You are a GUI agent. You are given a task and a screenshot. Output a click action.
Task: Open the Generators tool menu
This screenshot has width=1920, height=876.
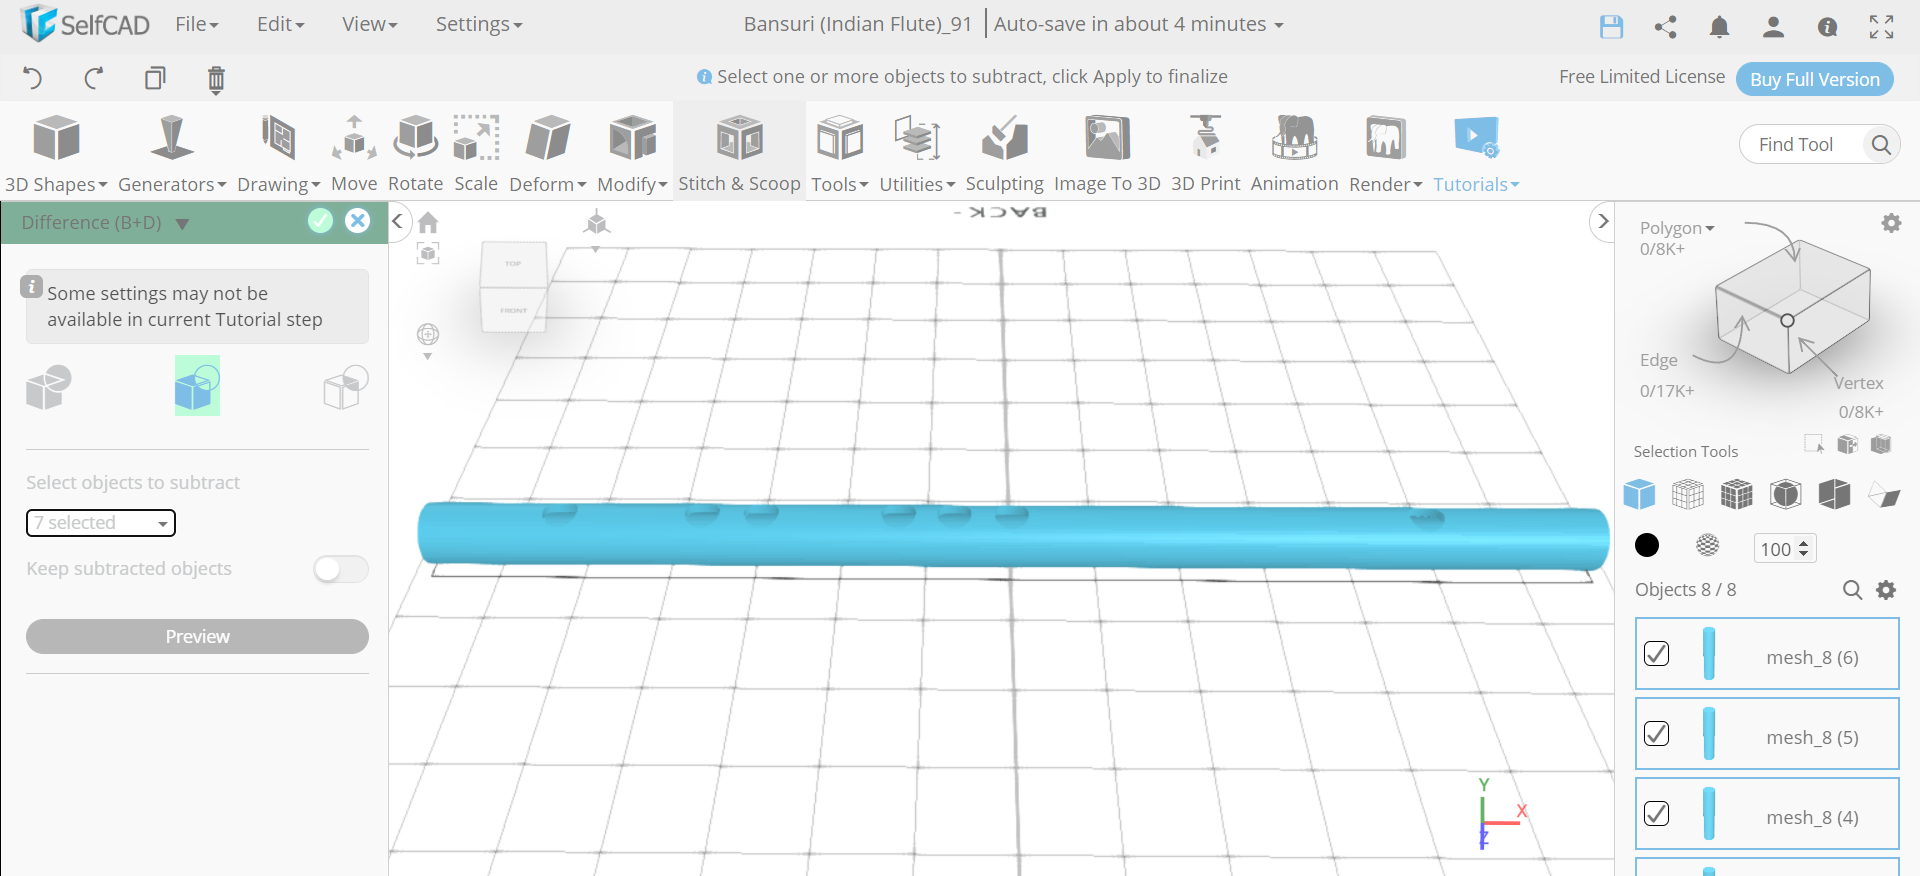tap(172, 152)
